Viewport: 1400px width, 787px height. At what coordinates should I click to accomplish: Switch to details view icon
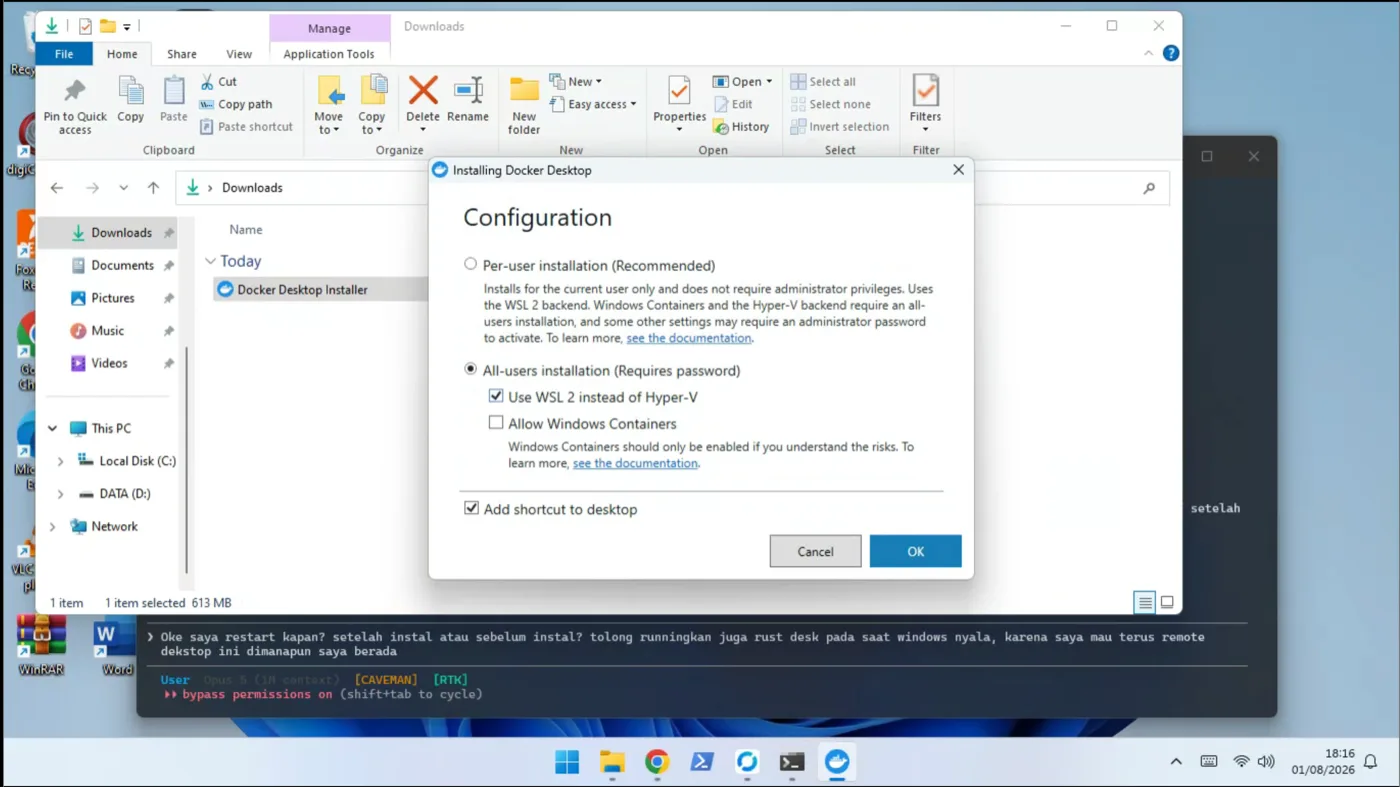point(1144,602)
